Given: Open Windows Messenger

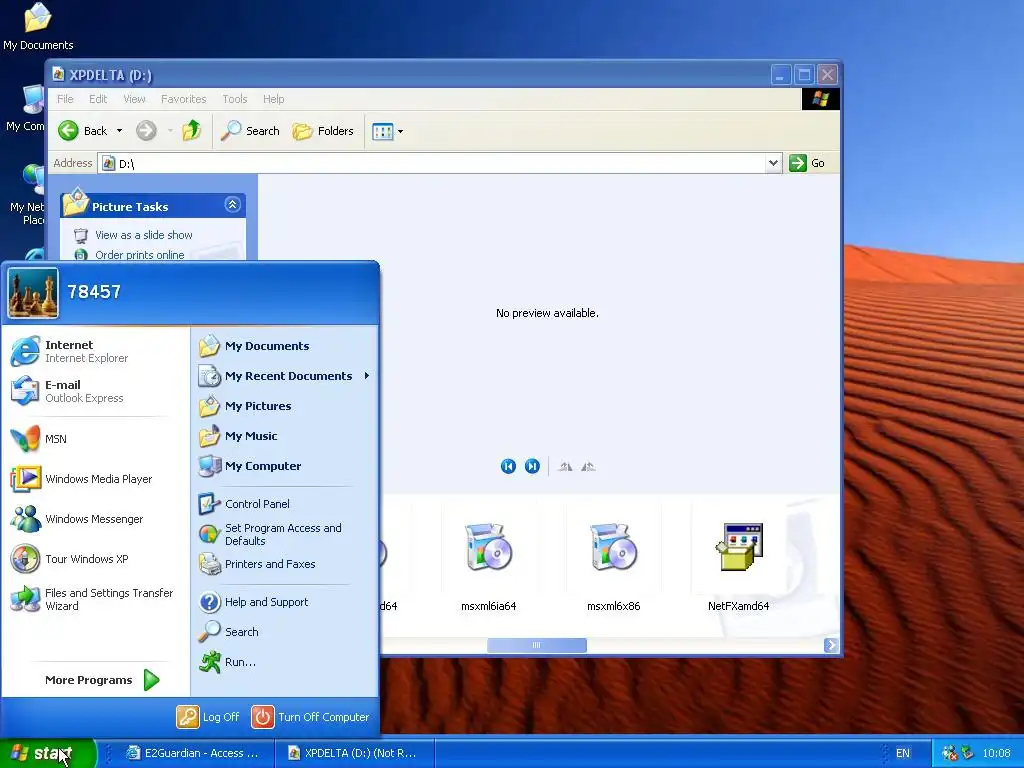Looking at the screenshot, I should pos(77,519).
